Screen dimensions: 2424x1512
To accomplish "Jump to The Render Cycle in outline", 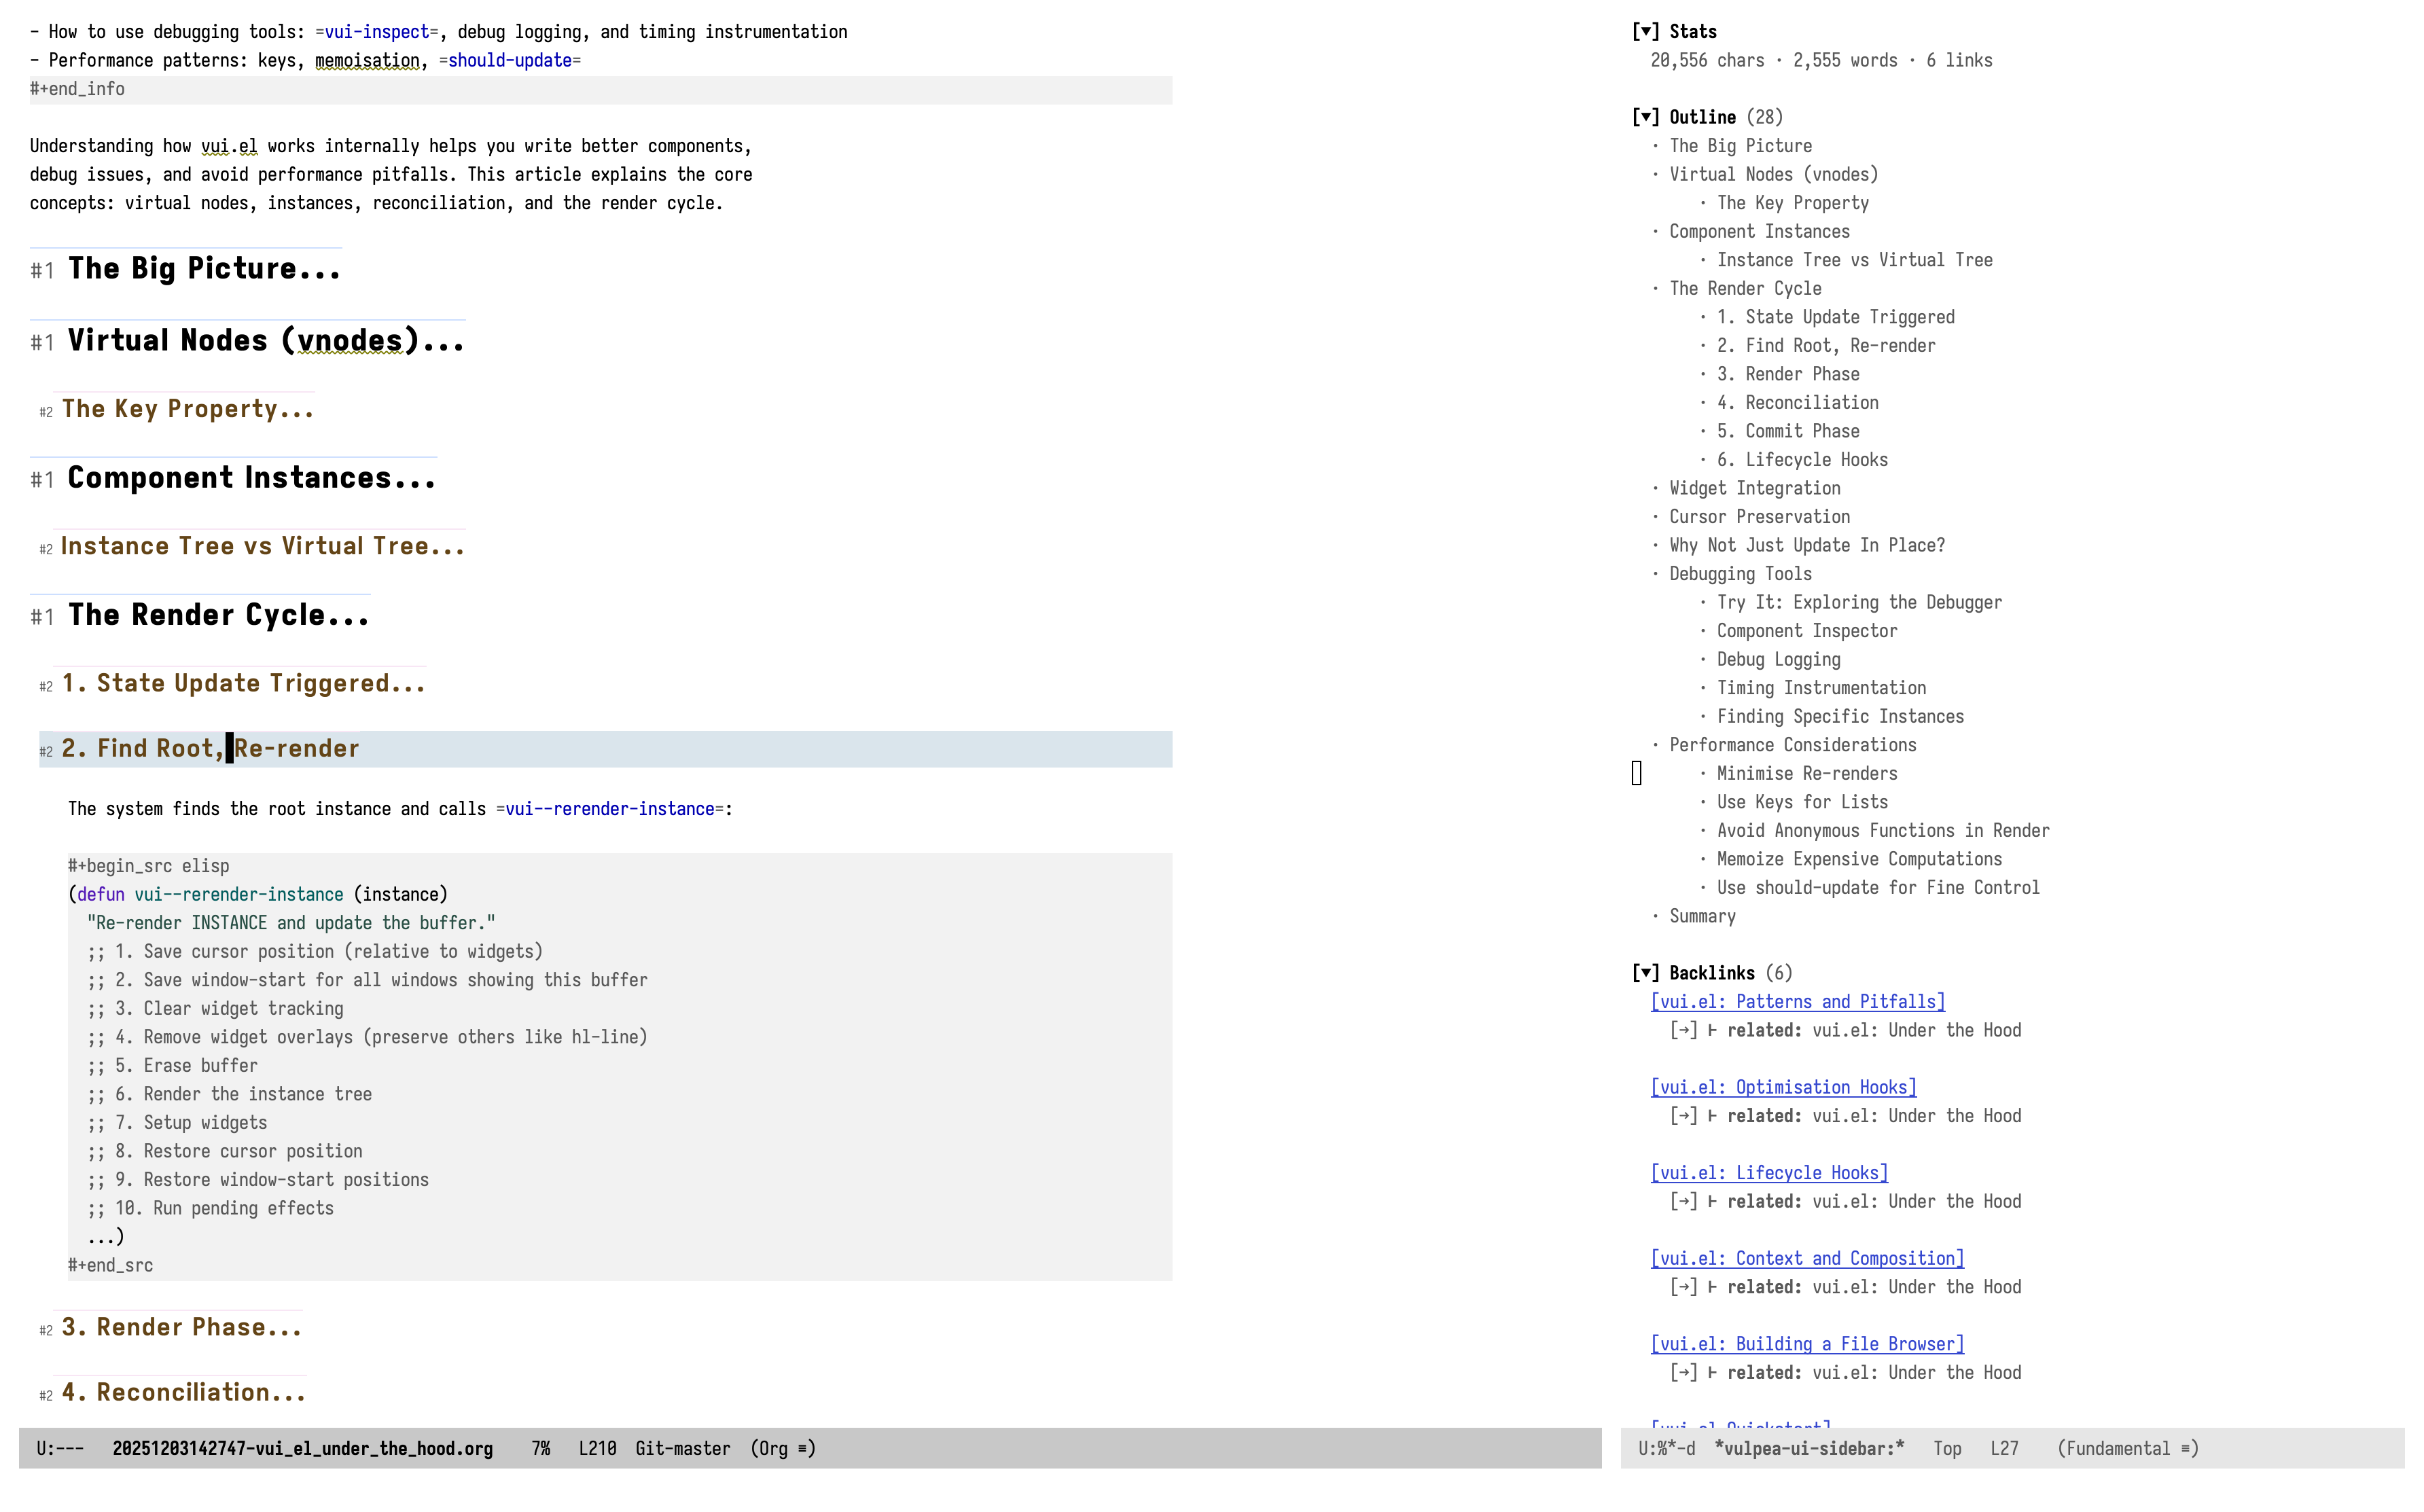I will [x=1746, y=288].
